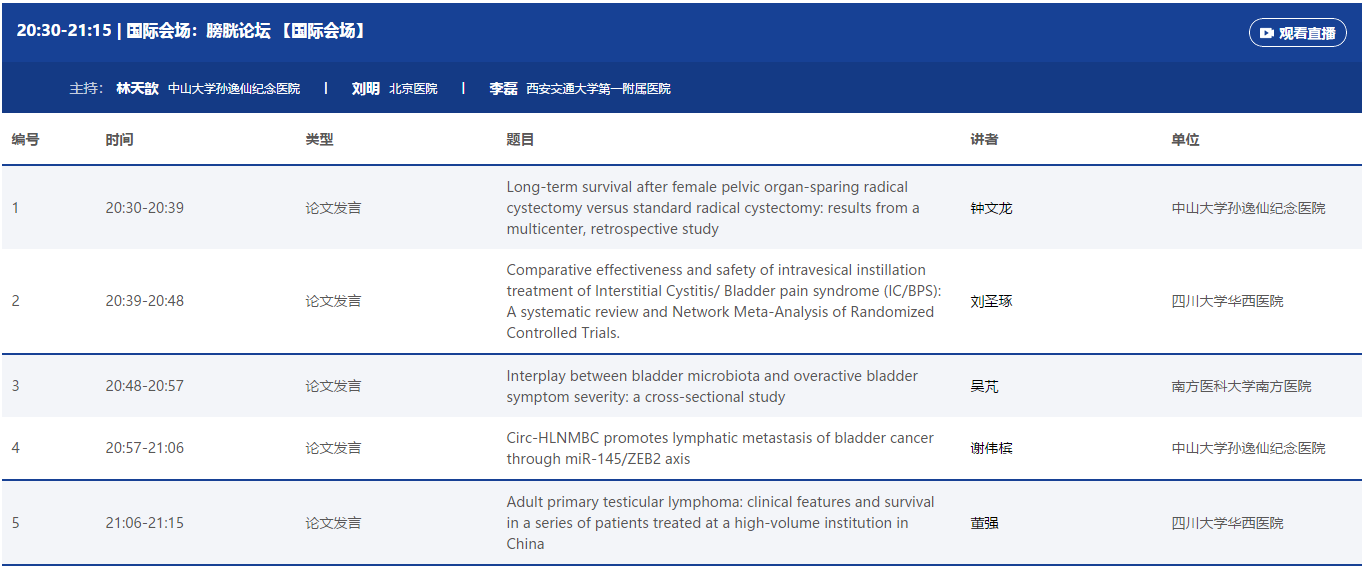Click the video camera icon in 观看直播
The image size is (1366, 566).
click(1266, 33)
